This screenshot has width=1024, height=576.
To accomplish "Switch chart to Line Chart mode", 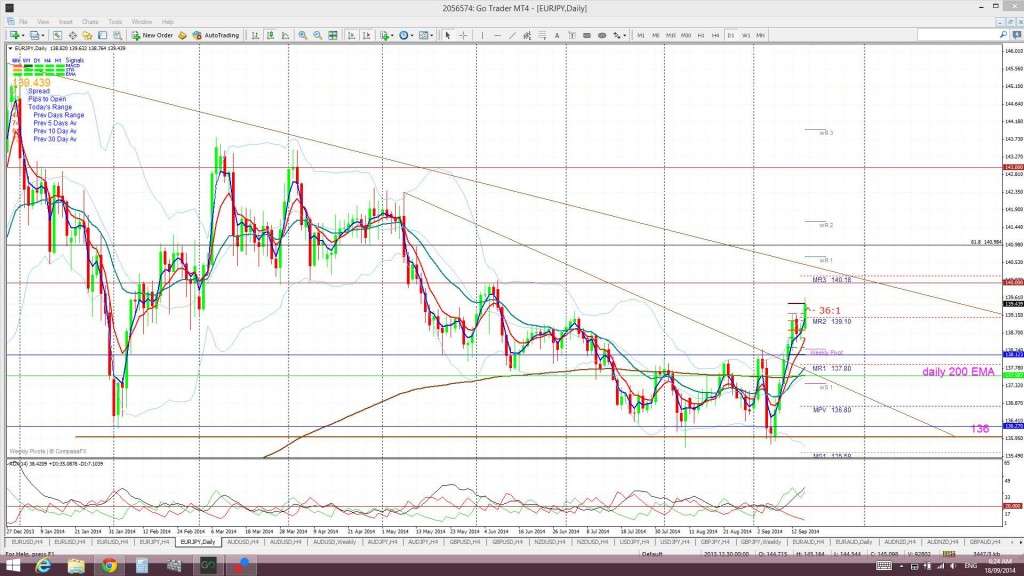I will (x=285, y=35).
